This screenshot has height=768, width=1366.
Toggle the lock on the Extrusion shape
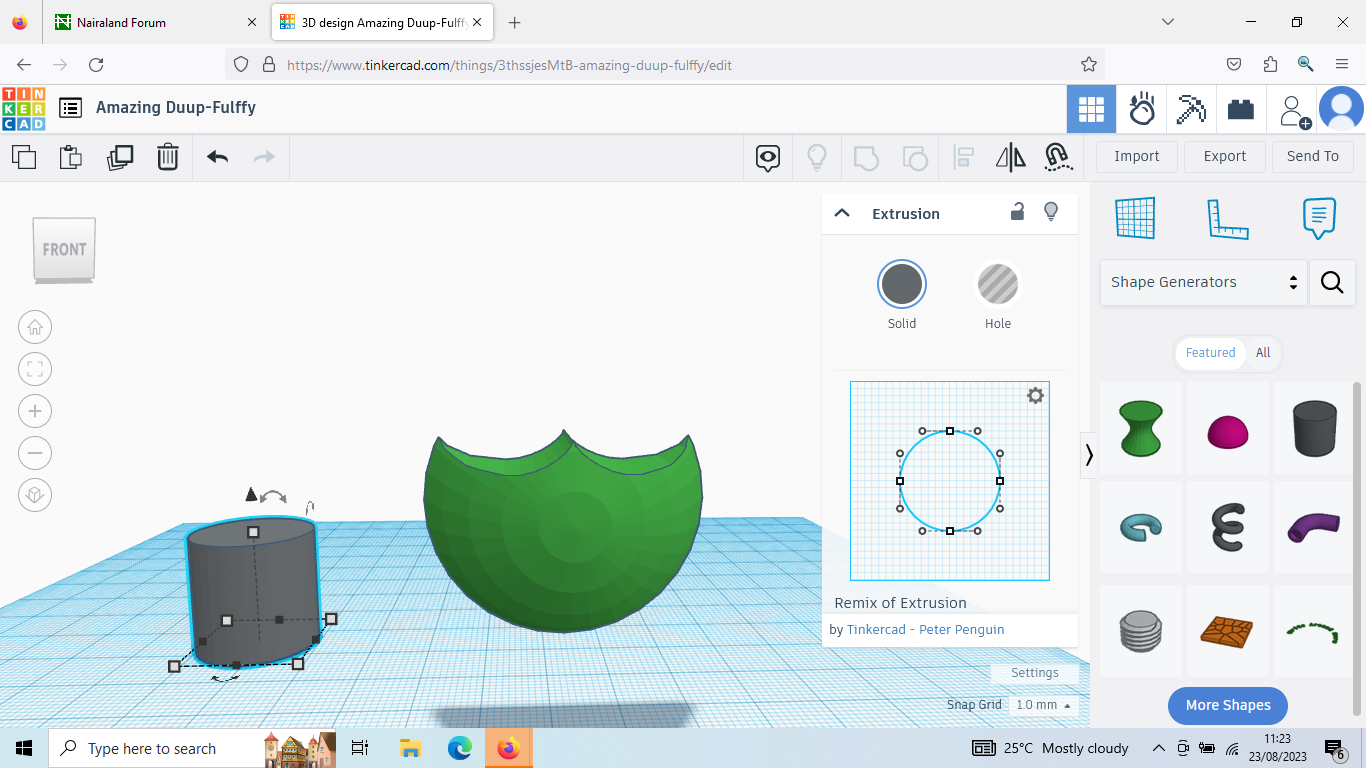(1017, 212)
